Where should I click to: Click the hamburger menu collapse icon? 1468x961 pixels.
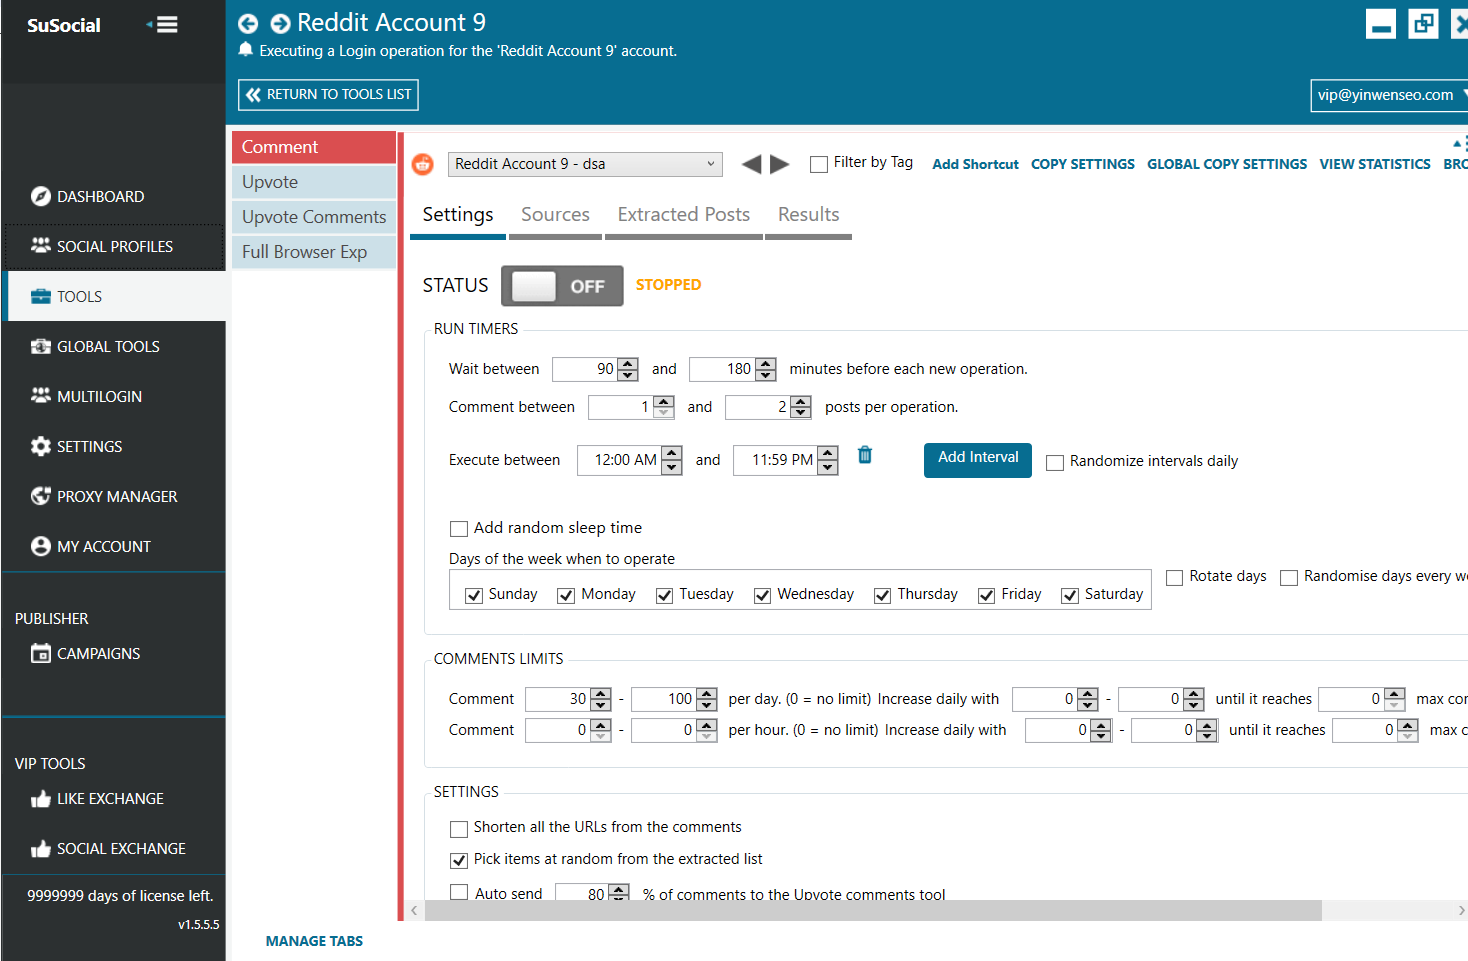click(163, 25)
